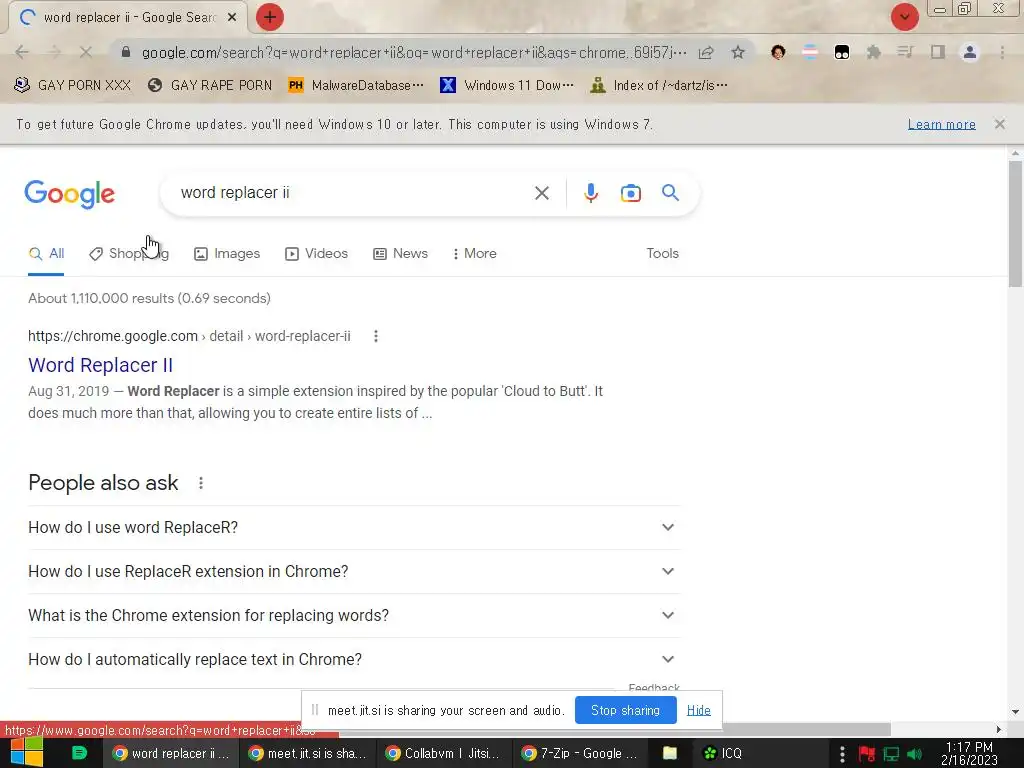Click the vertical page scrollbar thumb

(1014, 223)
